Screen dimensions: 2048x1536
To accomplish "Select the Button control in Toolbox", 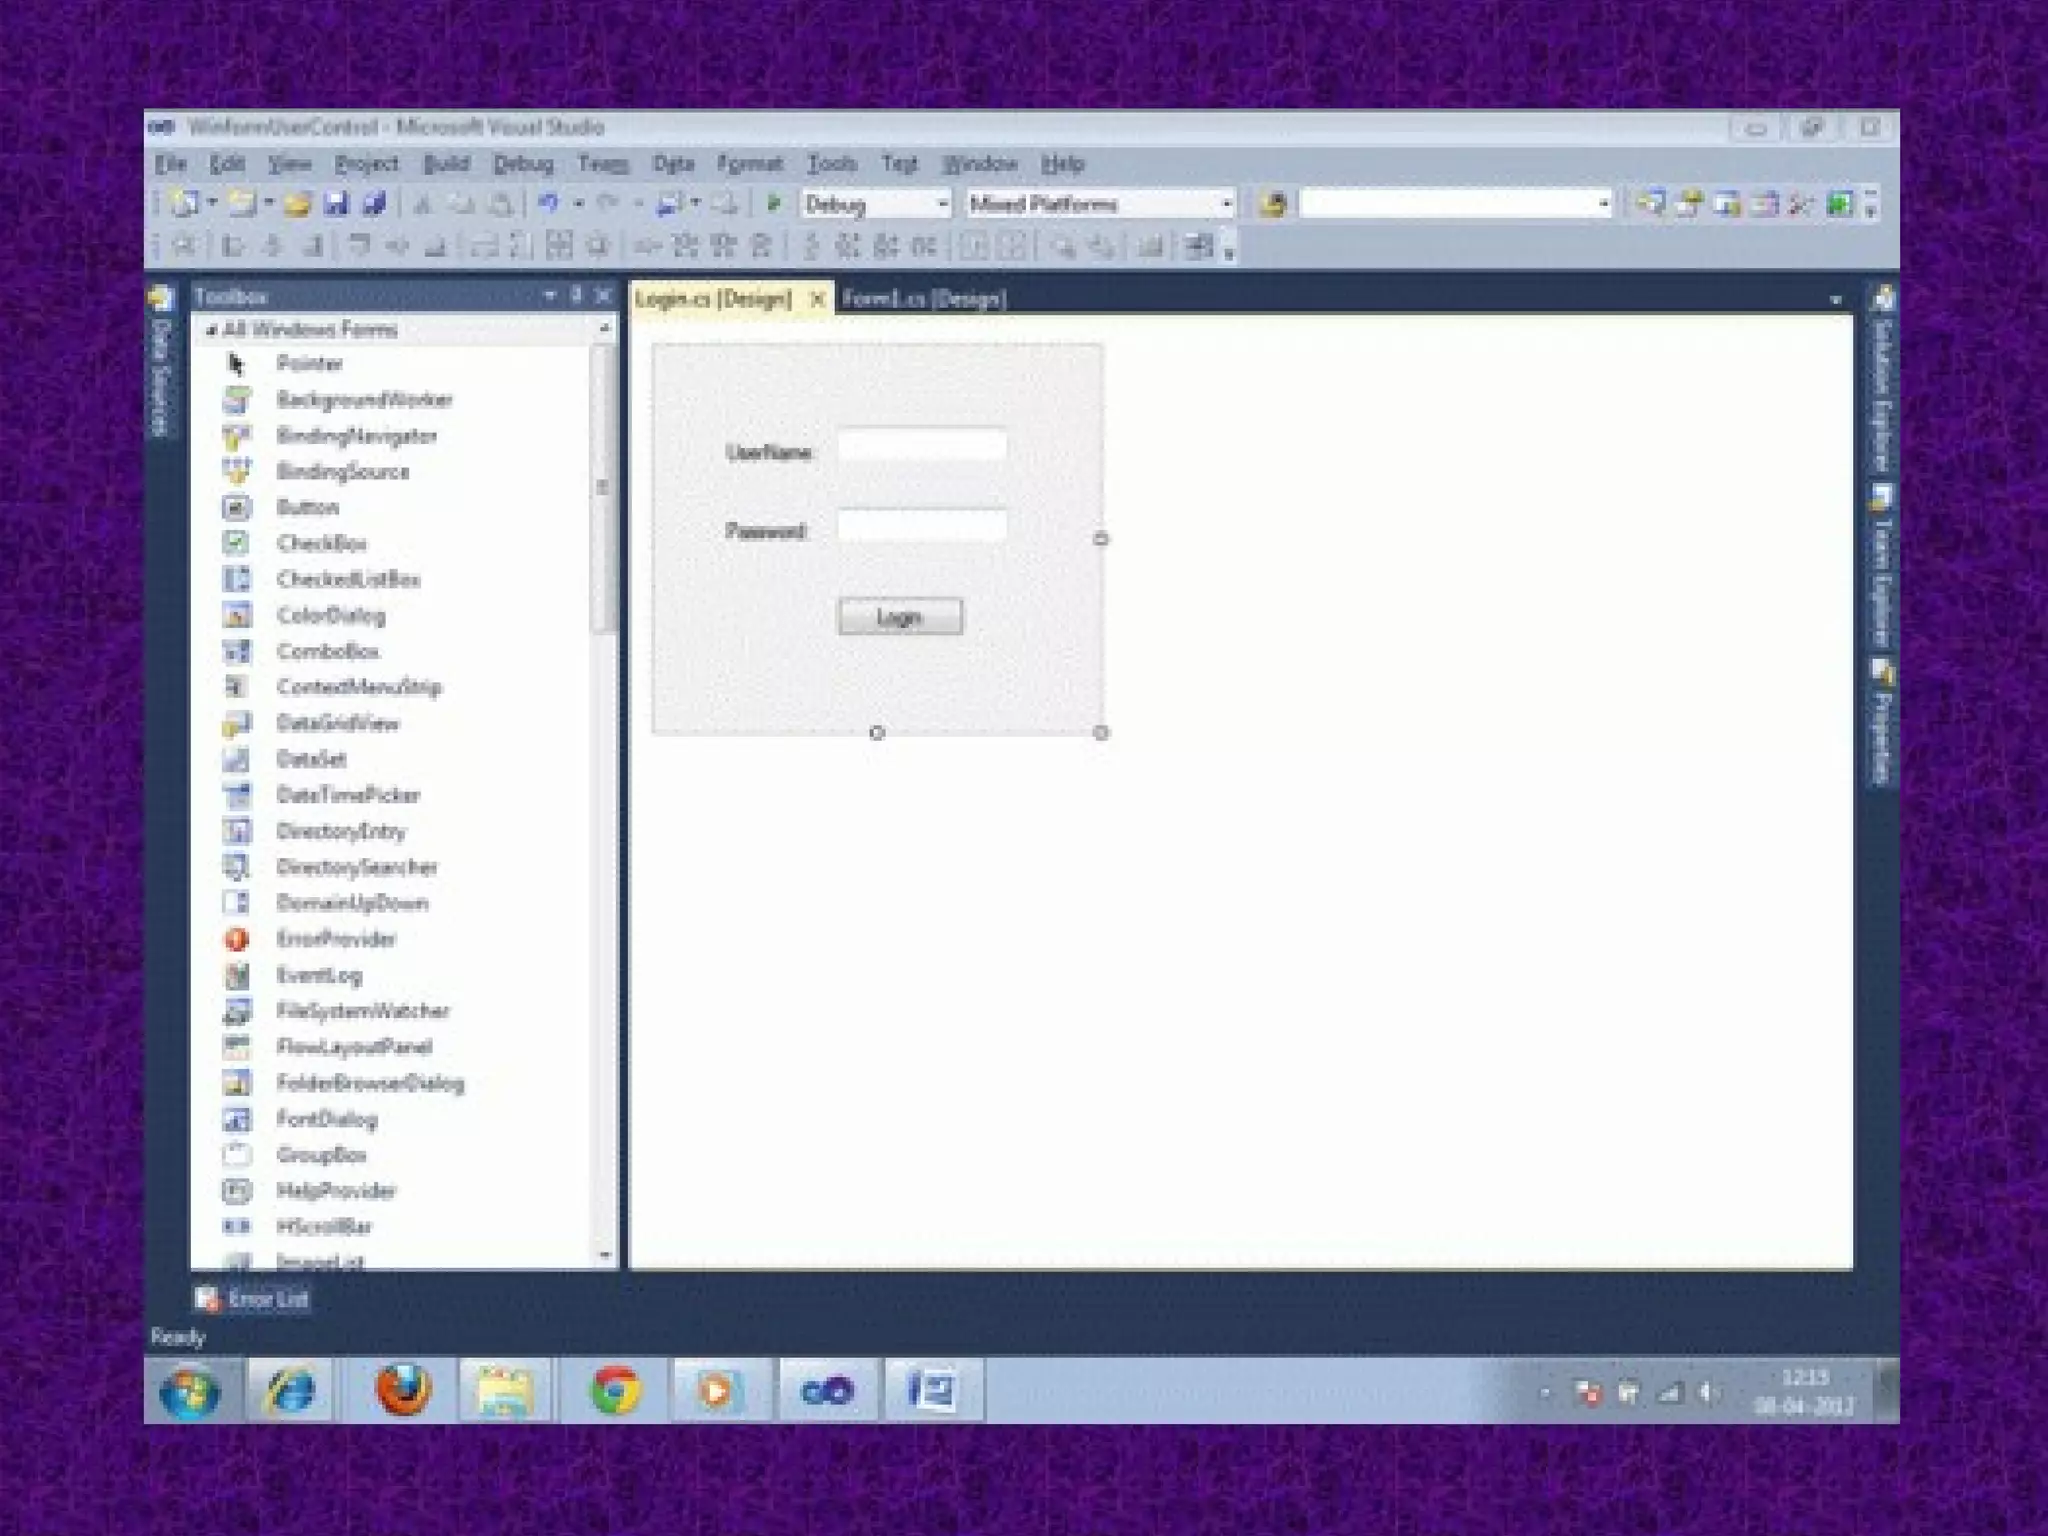I will (307, 507).
